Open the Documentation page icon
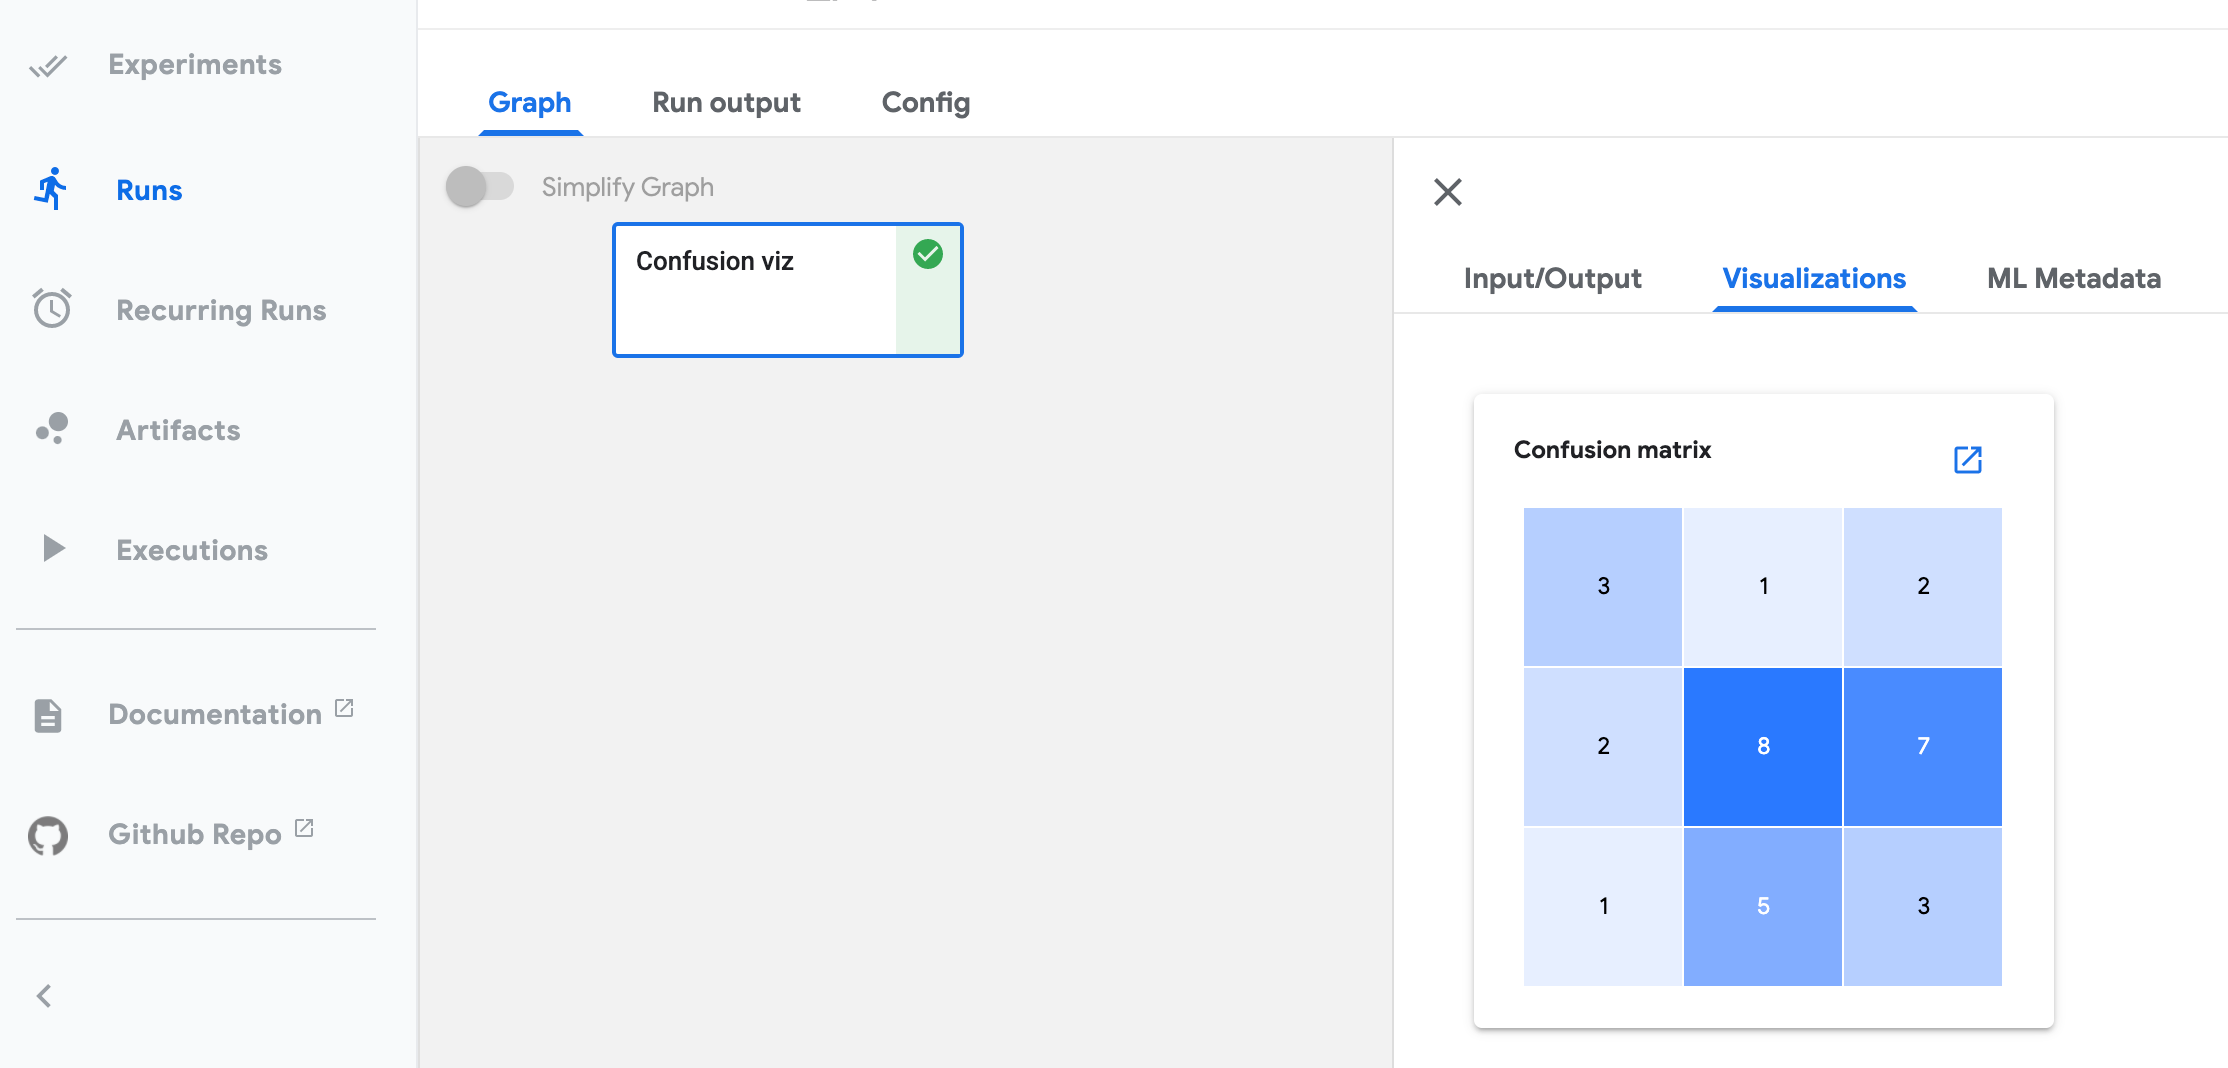 coord(47,713)
